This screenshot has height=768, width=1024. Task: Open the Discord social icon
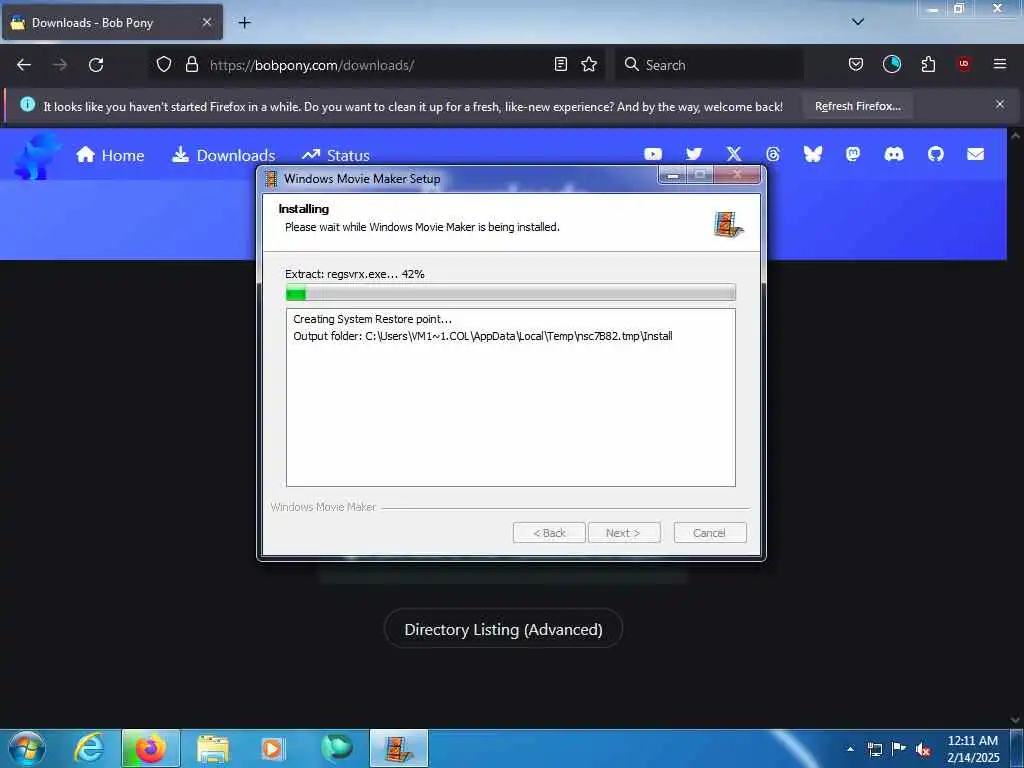pyautogui.click(x=893, y=154)
